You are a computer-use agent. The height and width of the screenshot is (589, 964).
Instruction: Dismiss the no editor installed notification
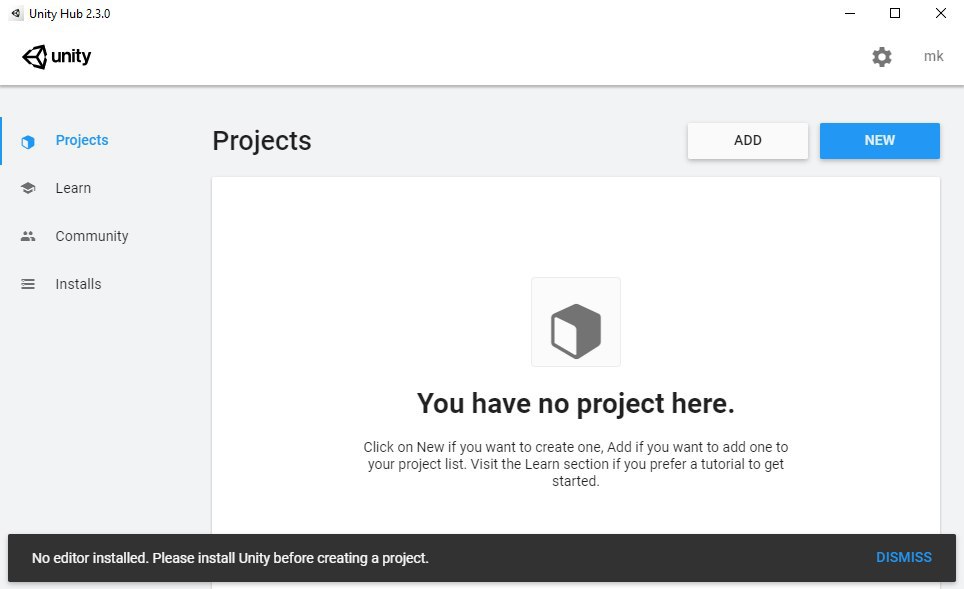click(x=904, y=557)
